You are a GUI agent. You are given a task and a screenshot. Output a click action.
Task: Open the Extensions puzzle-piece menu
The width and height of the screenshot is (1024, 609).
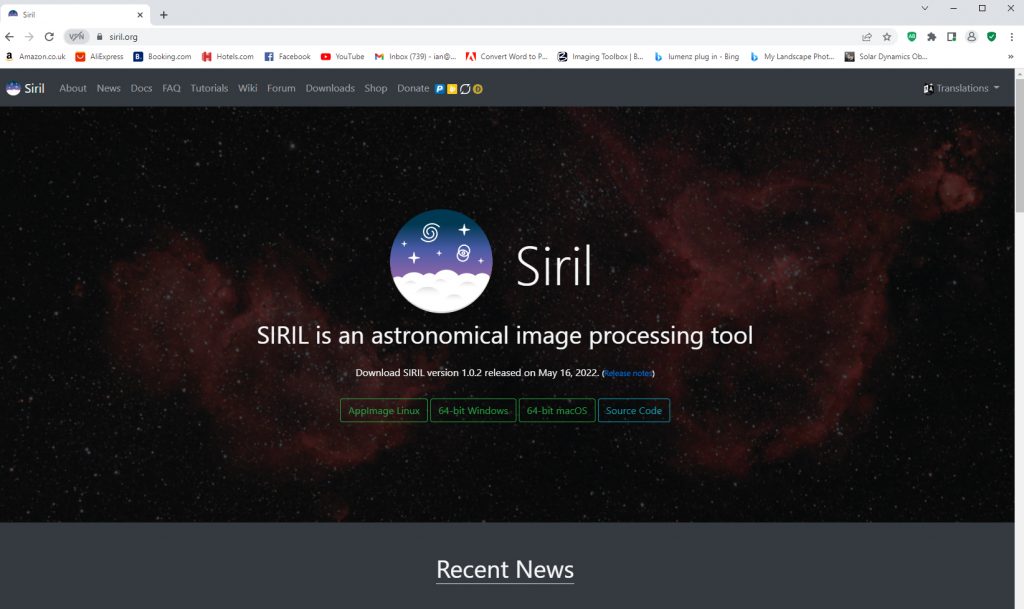[x=932, y=37]
